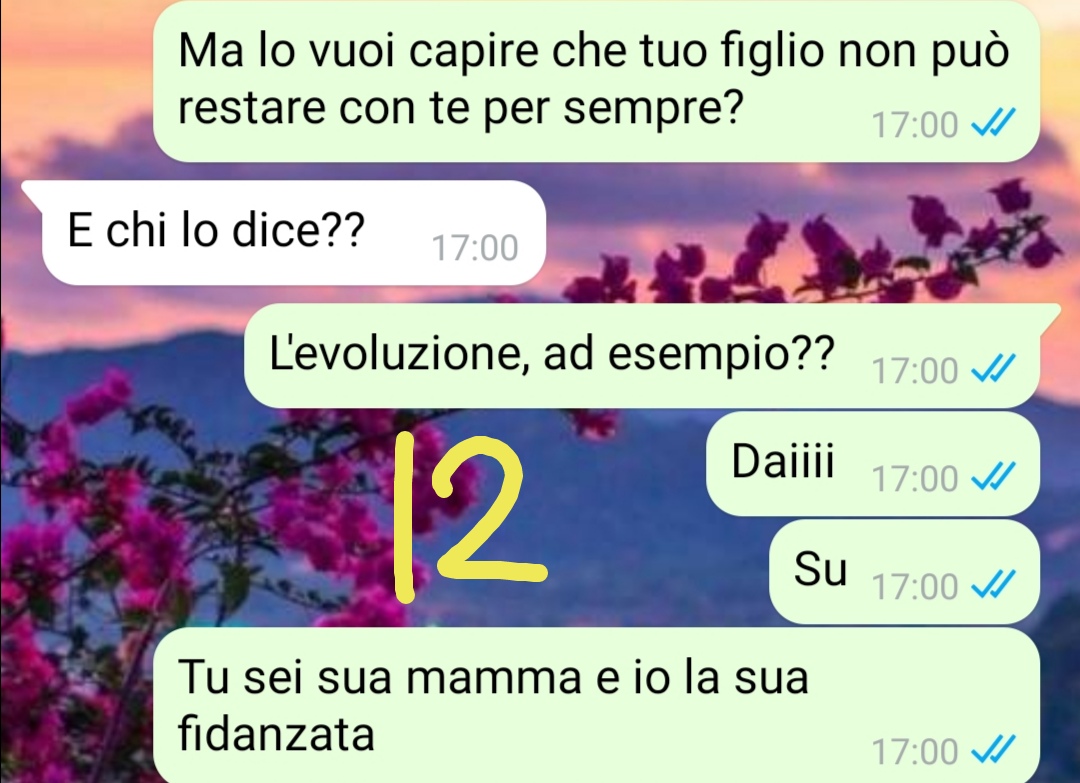This screenshot has width=1080, height=783.
Task: Select the received 'E chi lo dice??' message
Action: coord(284,233)
